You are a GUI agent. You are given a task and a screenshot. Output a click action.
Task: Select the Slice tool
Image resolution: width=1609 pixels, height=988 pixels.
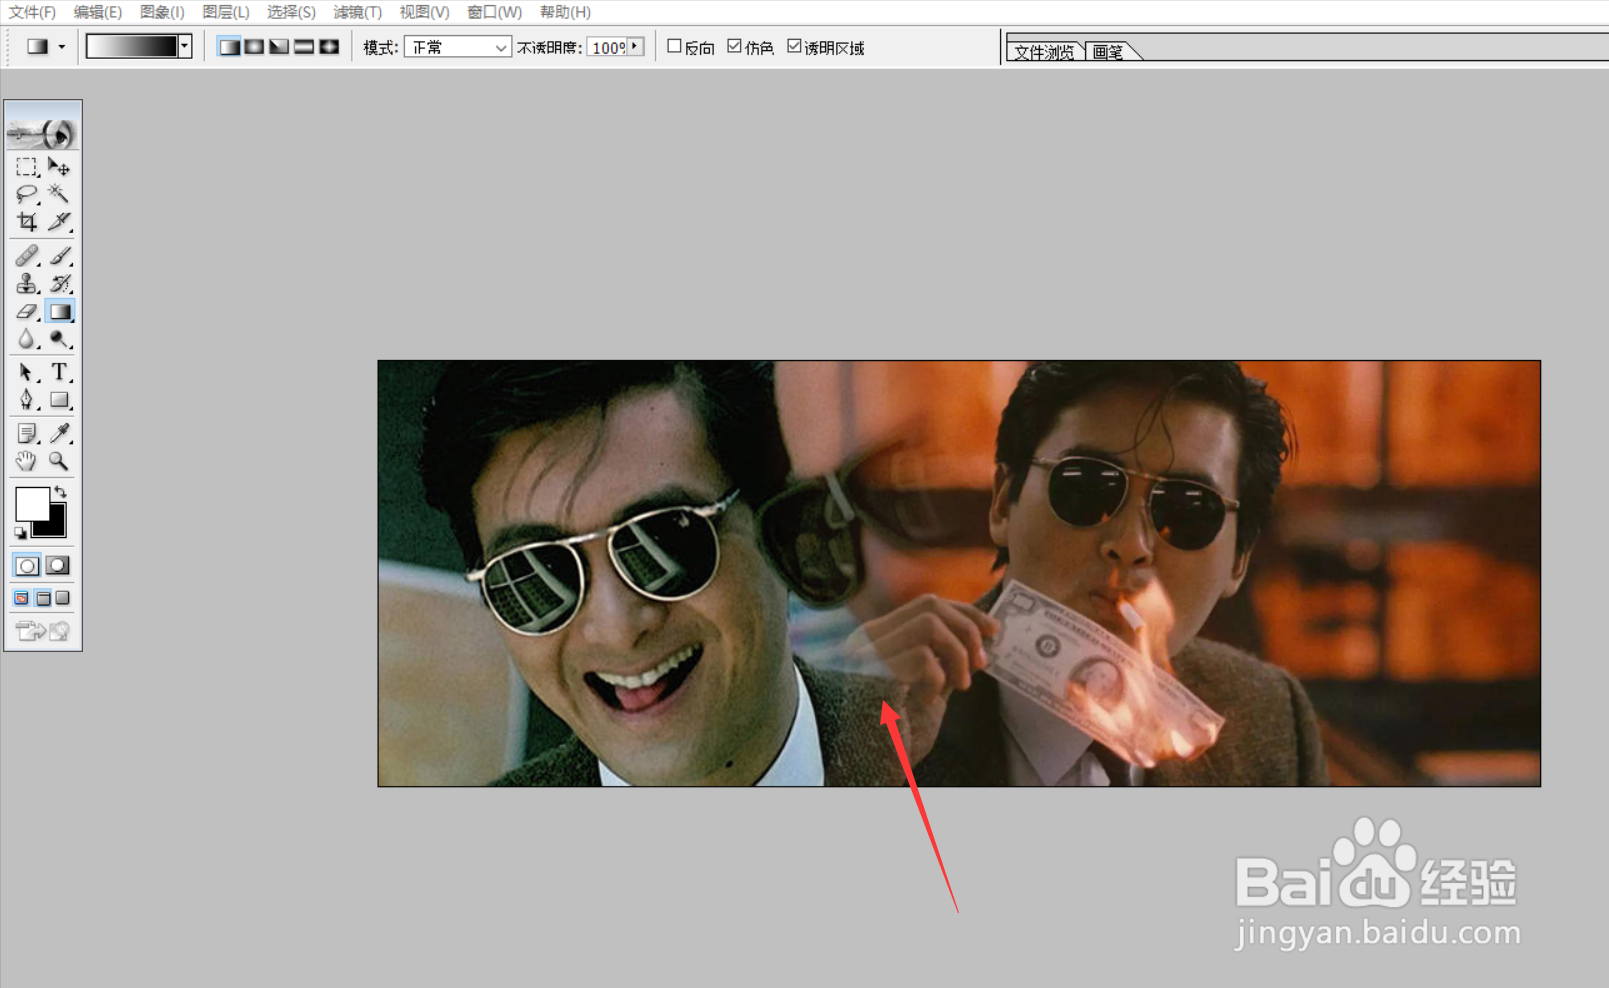59,221
